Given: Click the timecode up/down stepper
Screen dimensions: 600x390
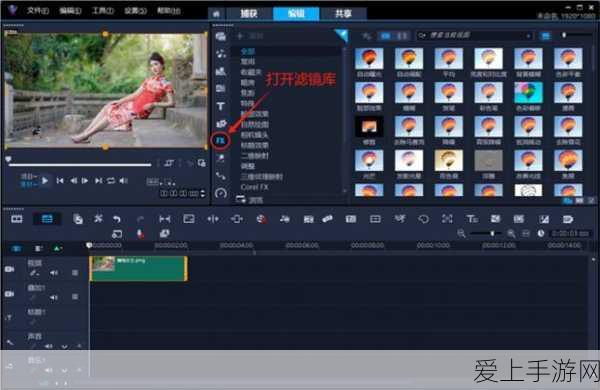Looking at the screenshot, I should (203, 194).
